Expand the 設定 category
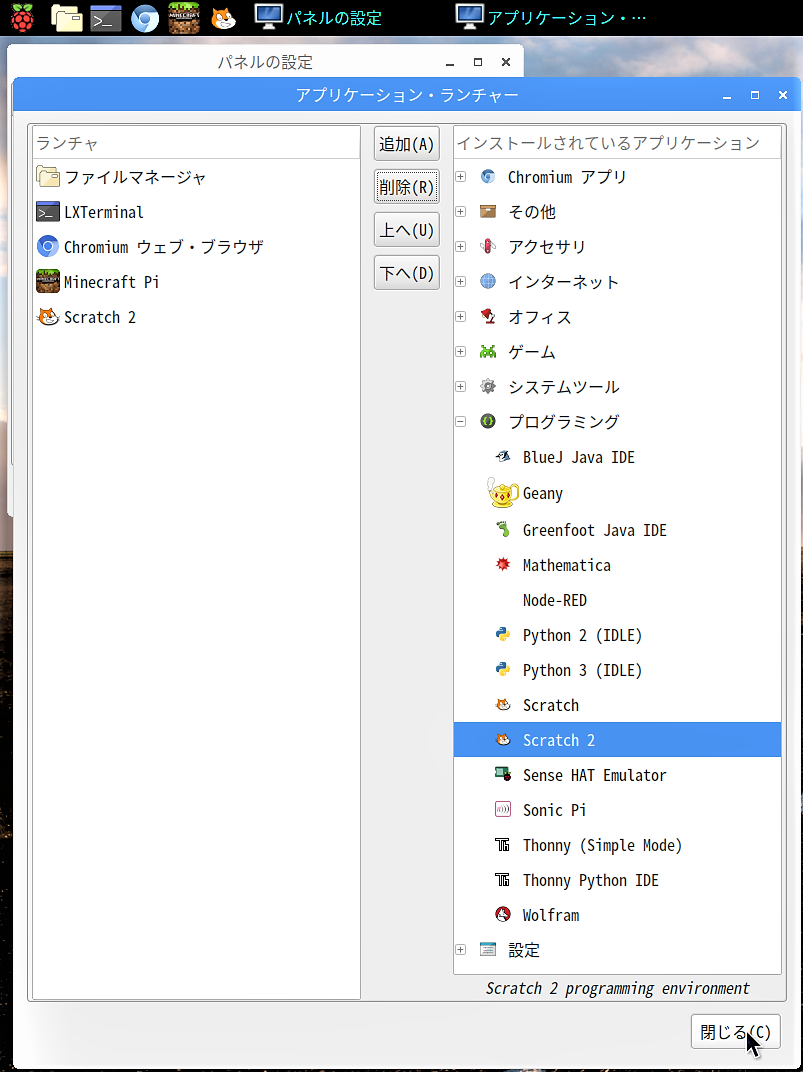 click(x=461, y=950)
